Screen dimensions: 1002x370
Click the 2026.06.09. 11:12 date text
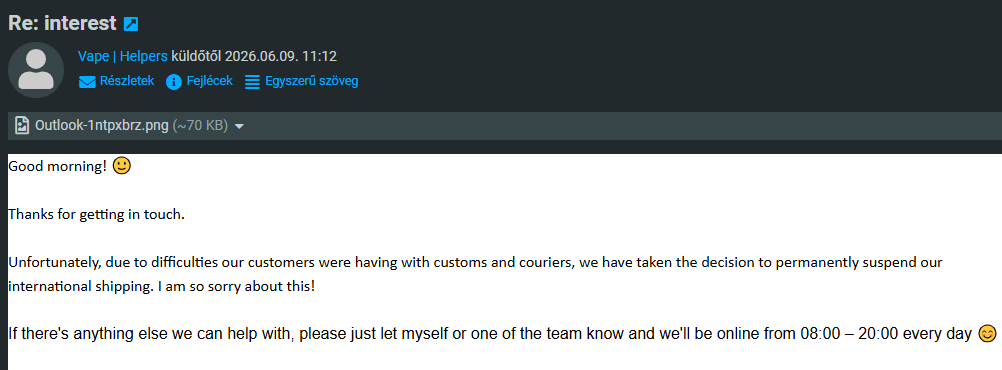281,56
